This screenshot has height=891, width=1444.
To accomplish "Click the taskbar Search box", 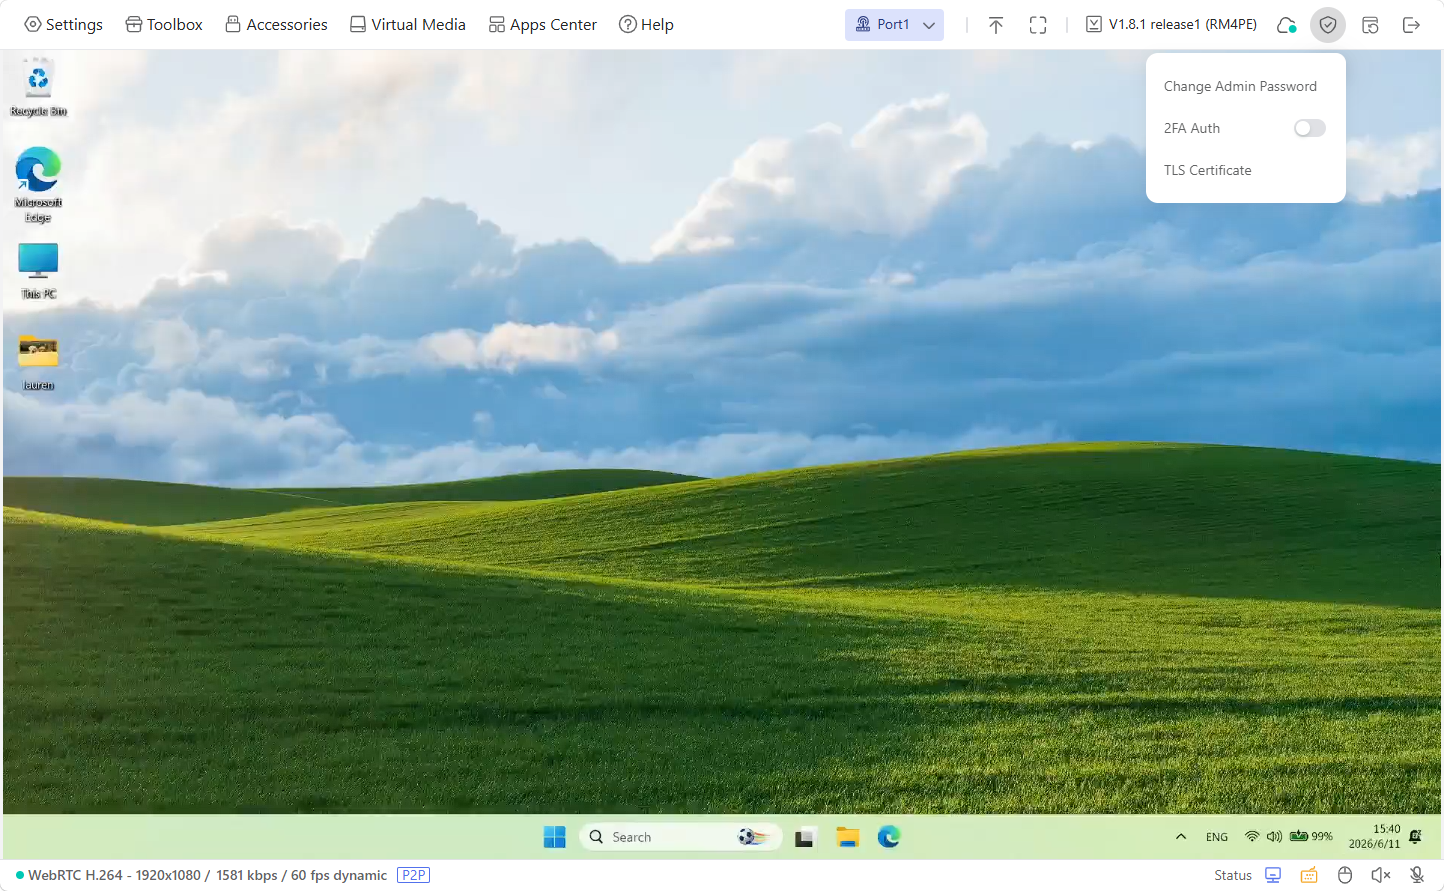I will tap(680, 837).
